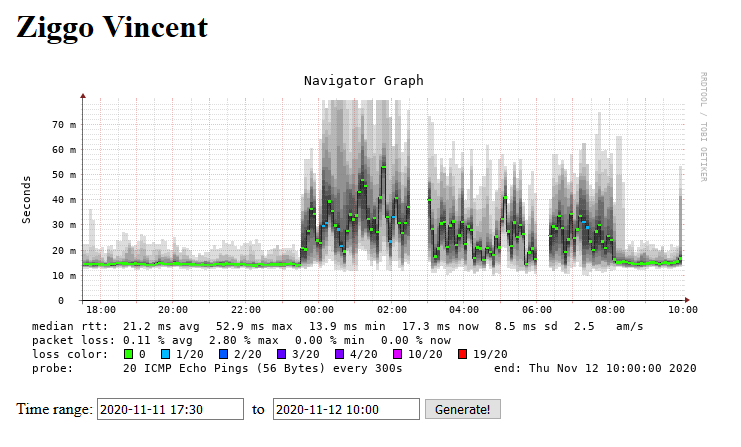Click the 30 m y-axis label
The image size is (741, 447).
click(64, 225)
